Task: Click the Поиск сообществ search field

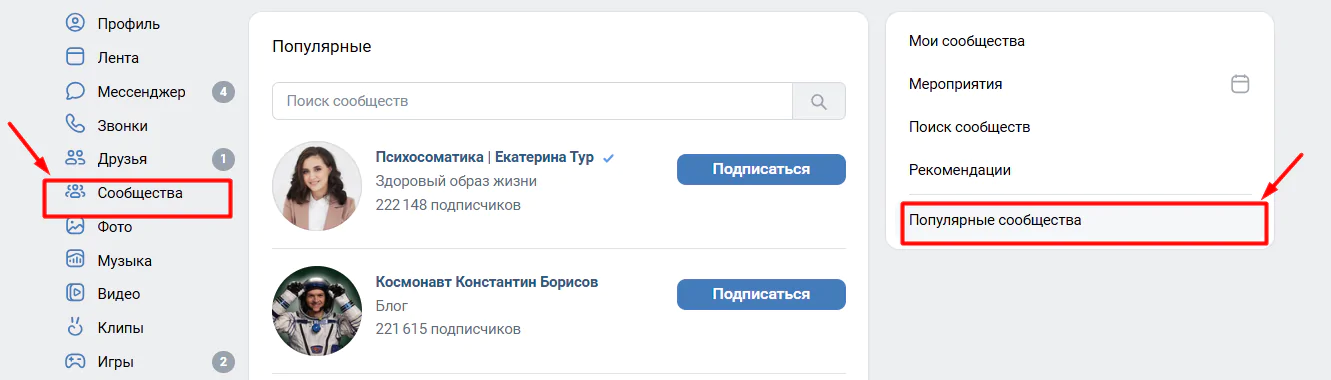Action: coord(532,101)
